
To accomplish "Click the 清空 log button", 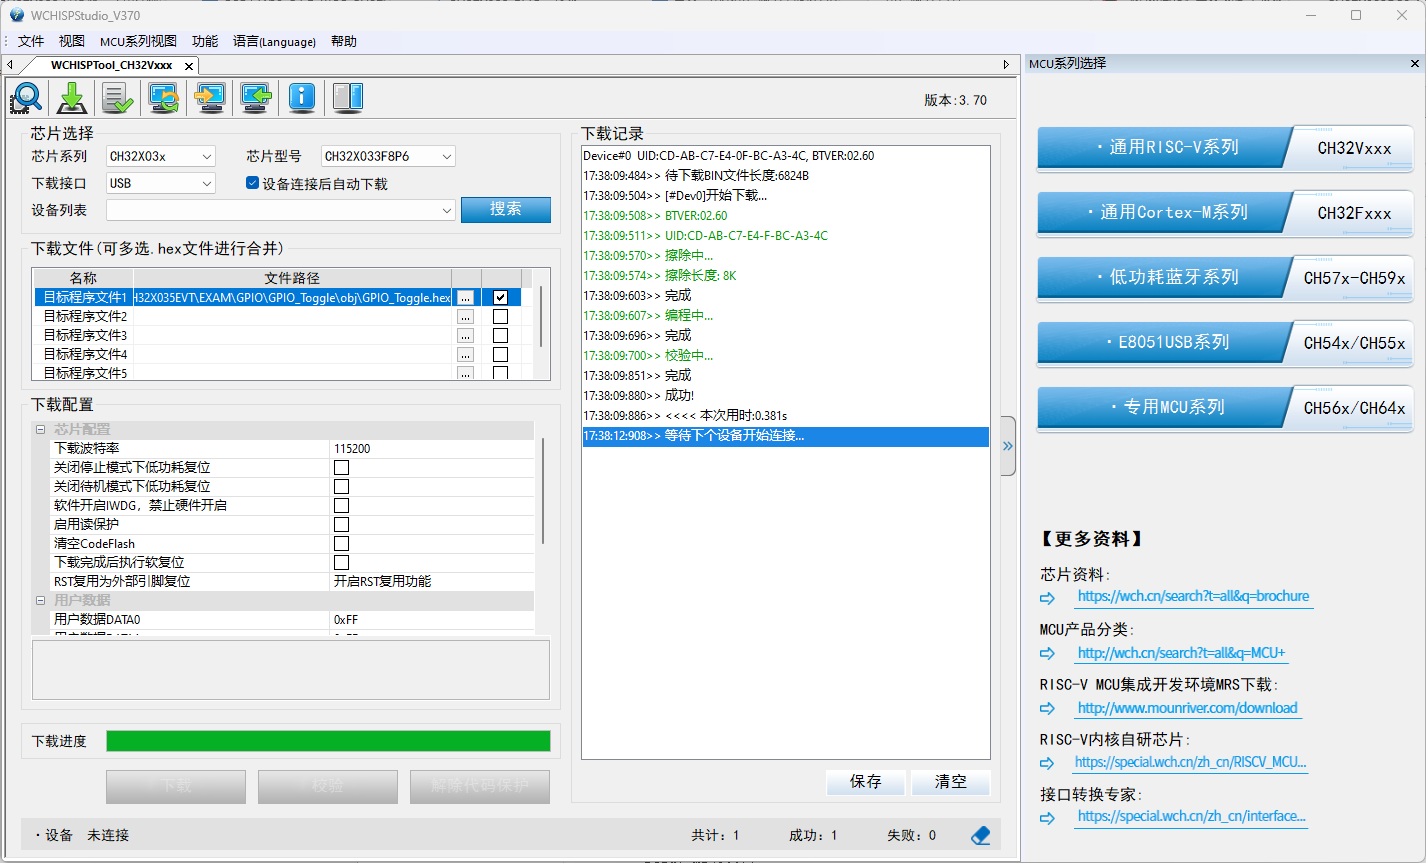I will [951, 782].
